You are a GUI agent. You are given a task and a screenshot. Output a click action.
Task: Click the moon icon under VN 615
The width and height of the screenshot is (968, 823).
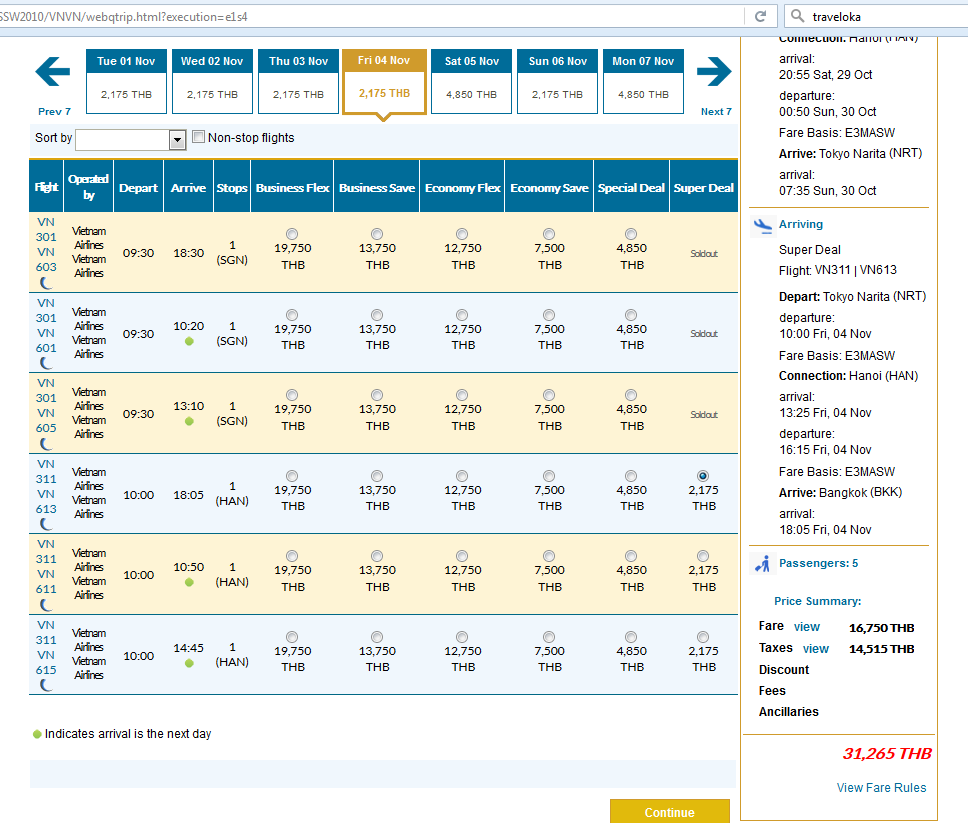46,685
